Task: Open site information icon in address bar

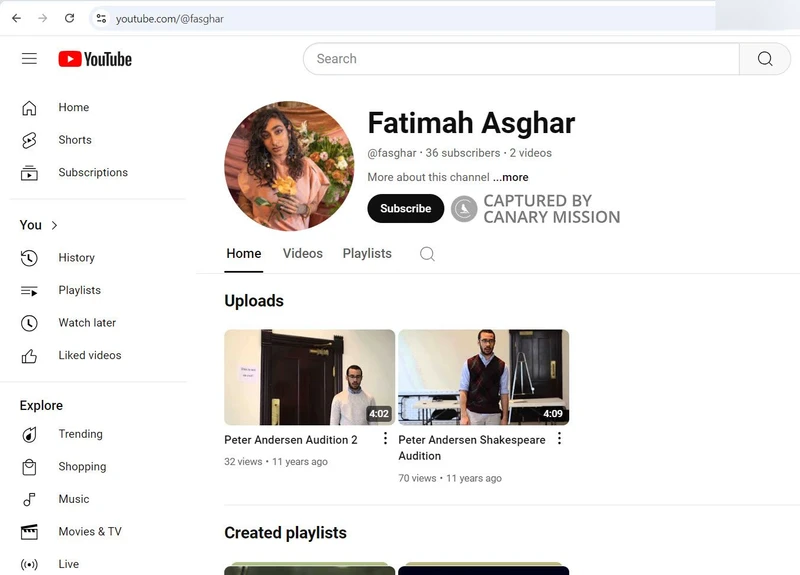Action: (x=101, y=19)
